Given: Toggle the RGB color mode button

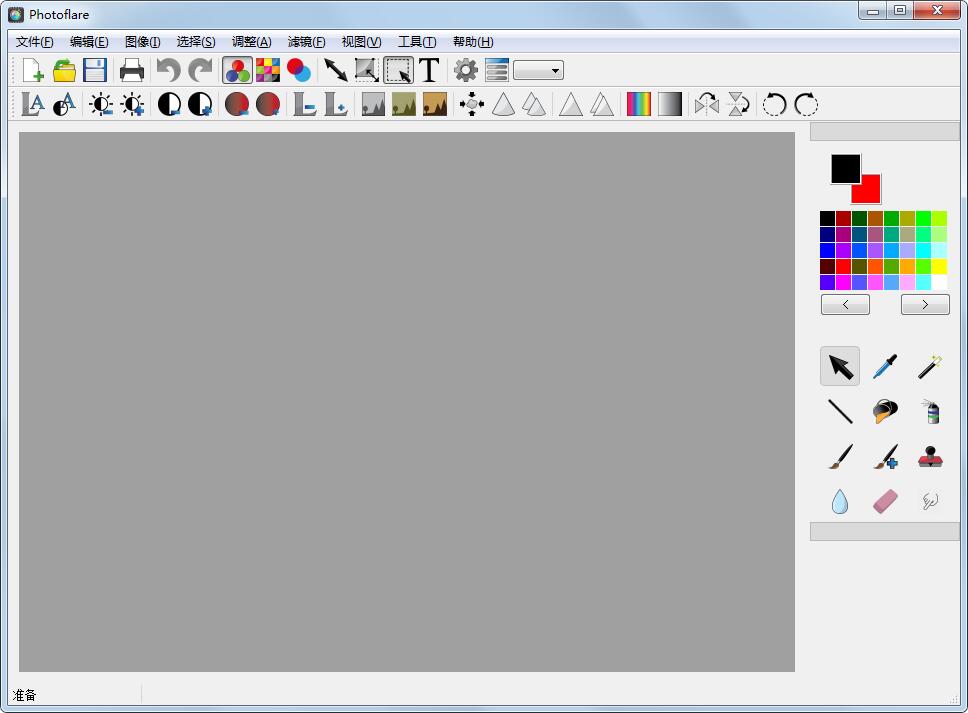Looking at the screenshot, I should (x=237, y=70).
